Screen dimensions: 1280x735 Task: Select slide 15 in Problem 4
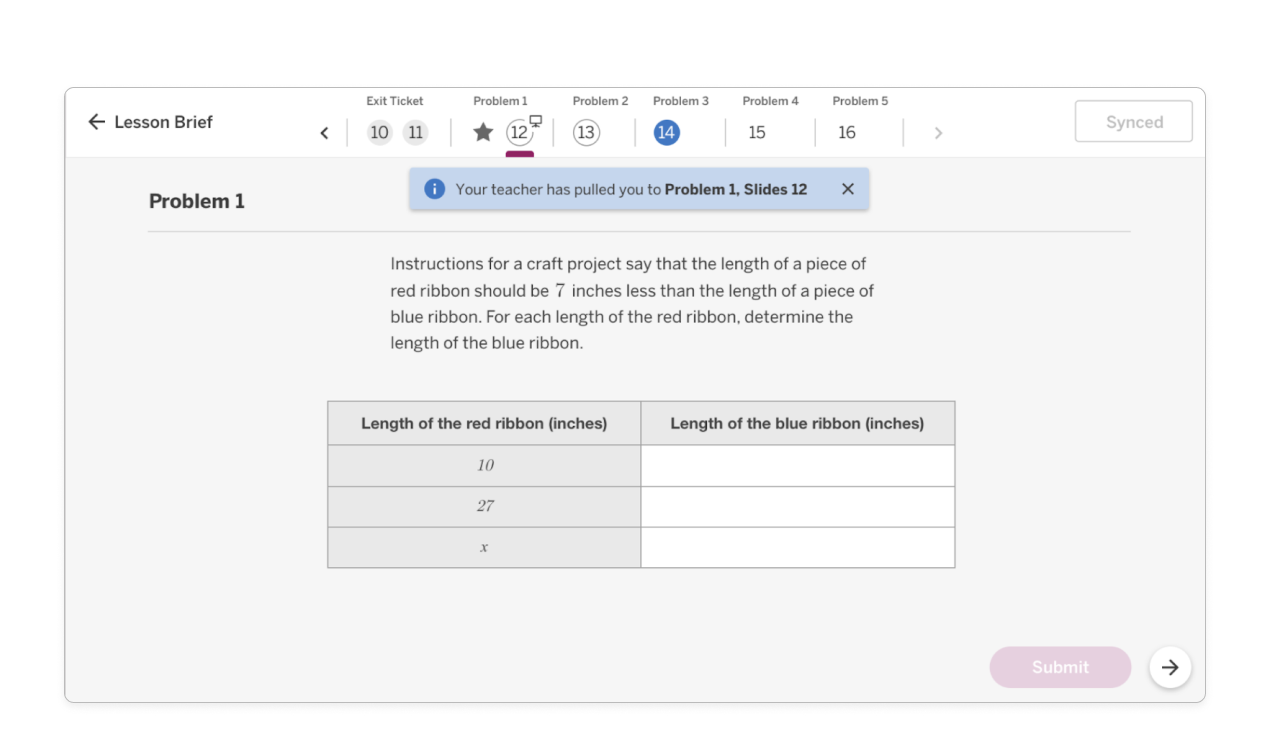tap(757, 132)
